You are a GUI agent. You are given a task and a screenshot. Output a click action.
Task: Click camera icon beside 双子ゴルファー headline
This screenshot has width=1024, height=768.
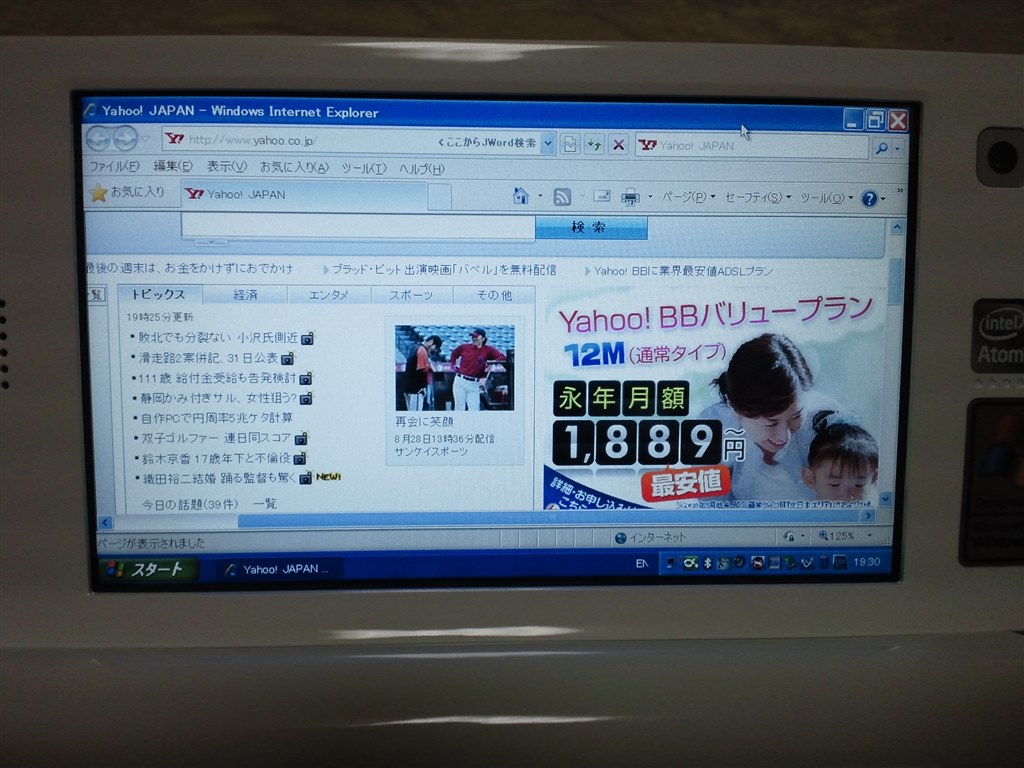pyautogui.click(x=301, y=439)
